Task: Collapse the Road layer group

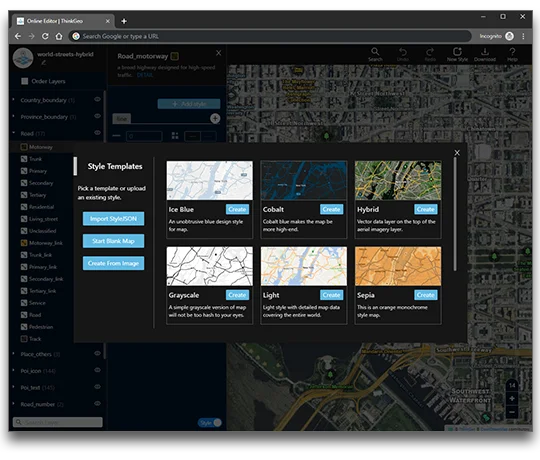Action: (x=14, y=133)
